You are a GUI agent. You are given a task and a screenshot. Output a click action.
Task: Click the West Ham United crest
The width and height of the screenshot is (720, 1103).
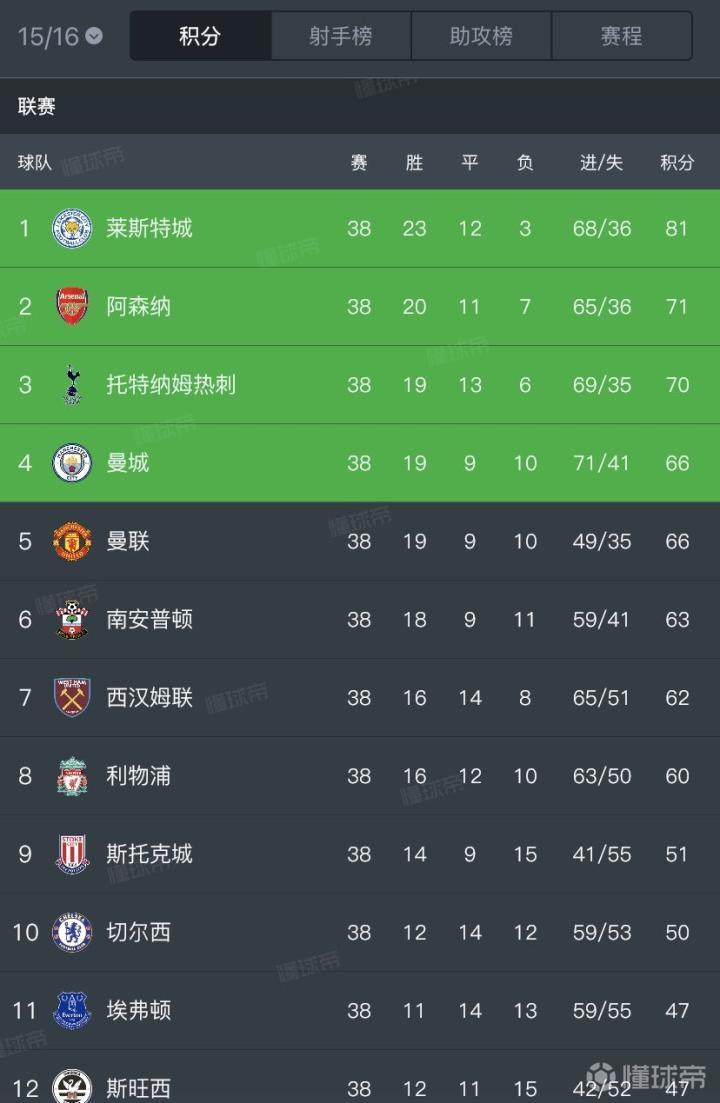click(x=72, y=698)
